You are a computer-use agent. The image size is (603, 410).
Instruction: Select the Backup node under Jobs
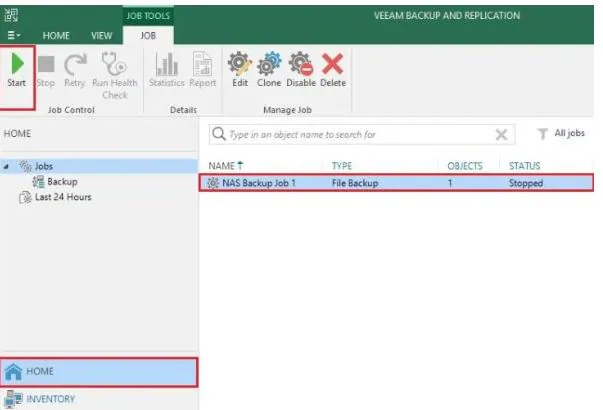(x=62, y=182)
